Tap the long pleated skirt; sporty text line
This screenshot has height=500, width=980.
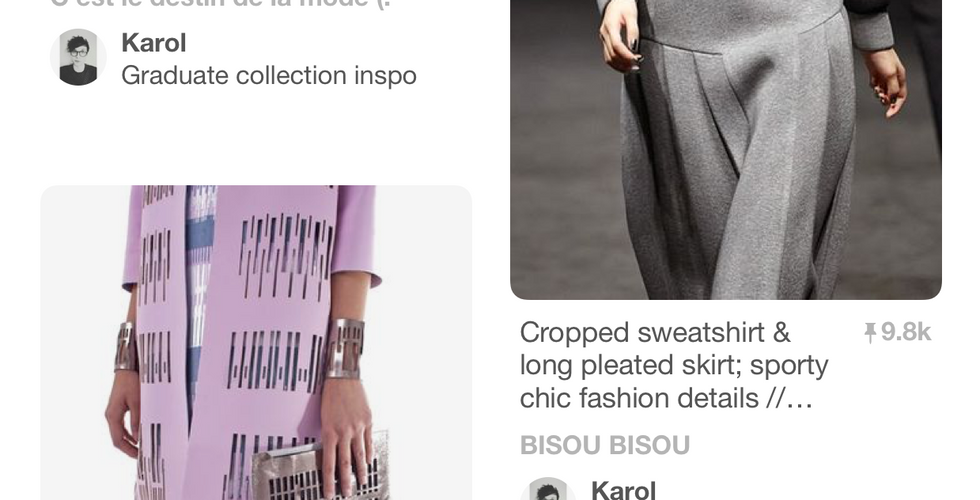point(674,366)
